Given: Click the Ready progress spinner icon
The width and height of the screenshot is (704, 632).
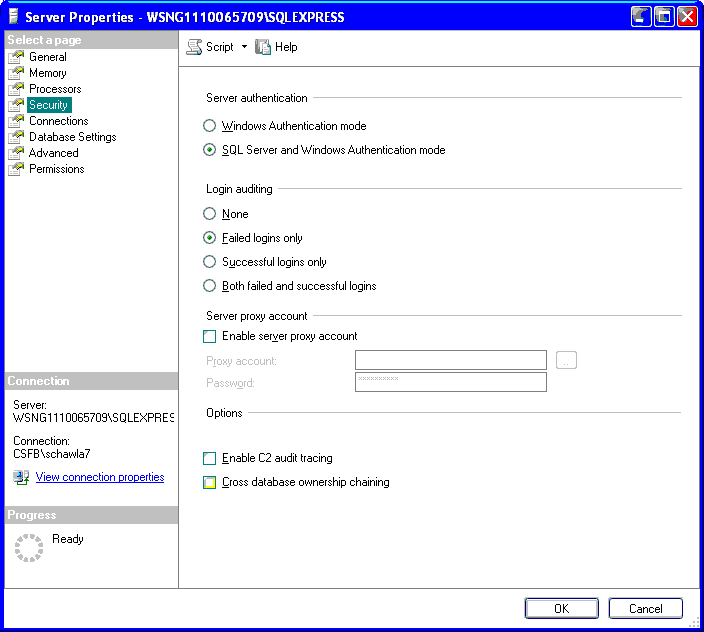Looking at the screenshot, I should point(29,548).
